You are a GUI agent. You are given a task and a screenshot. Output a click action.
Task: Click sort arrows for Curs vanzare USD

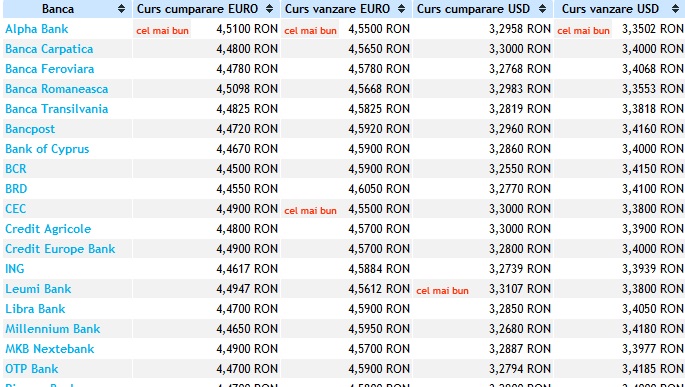(x=676, y=9)
